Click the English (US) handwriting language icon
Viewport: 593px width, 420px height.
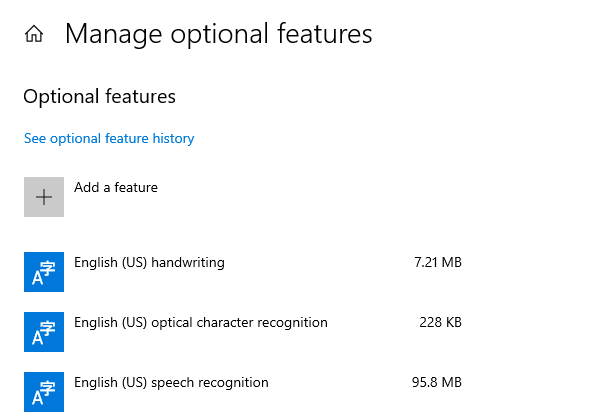click(x=44, y=272)
